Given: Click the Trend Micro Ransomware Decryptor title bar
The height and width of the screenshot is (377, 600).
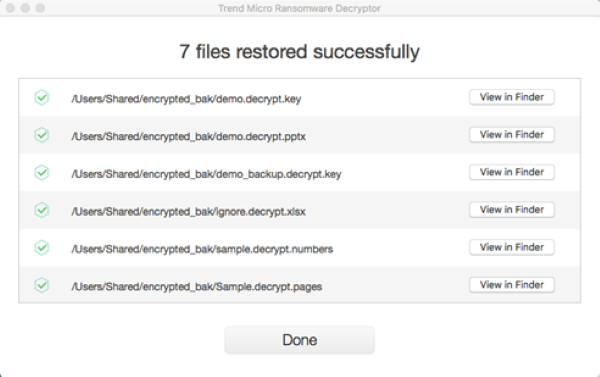Looking at the screenshot, I should tap(299, 8).
